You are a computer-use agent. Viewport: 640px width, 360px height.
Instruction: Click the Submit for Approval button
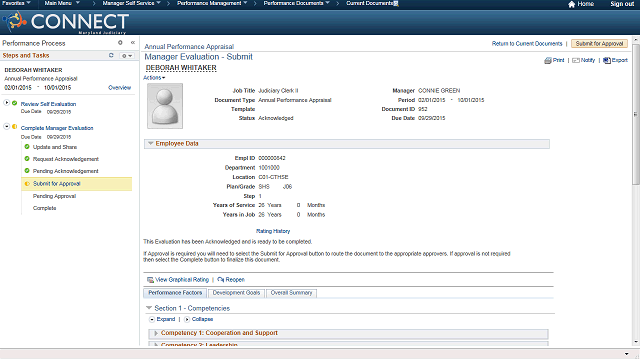pos(599,44)
